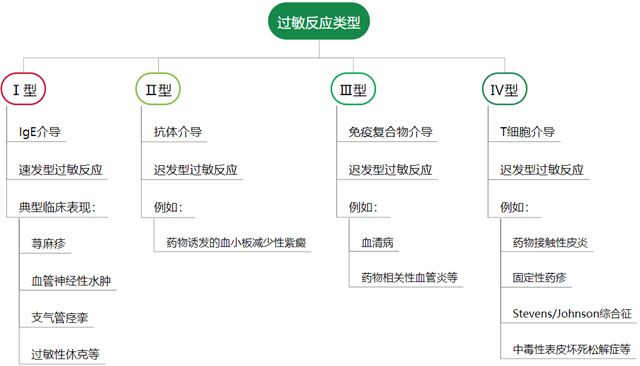Click 速发型过敏反应 under Ⅰ型

[x=60, y=170]
